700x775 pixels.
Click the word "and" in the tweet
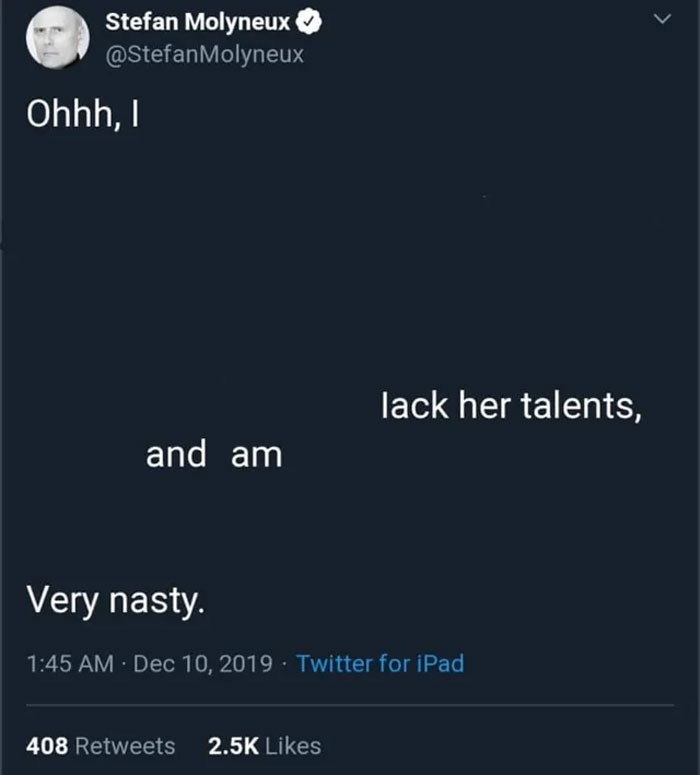(176, 455)
